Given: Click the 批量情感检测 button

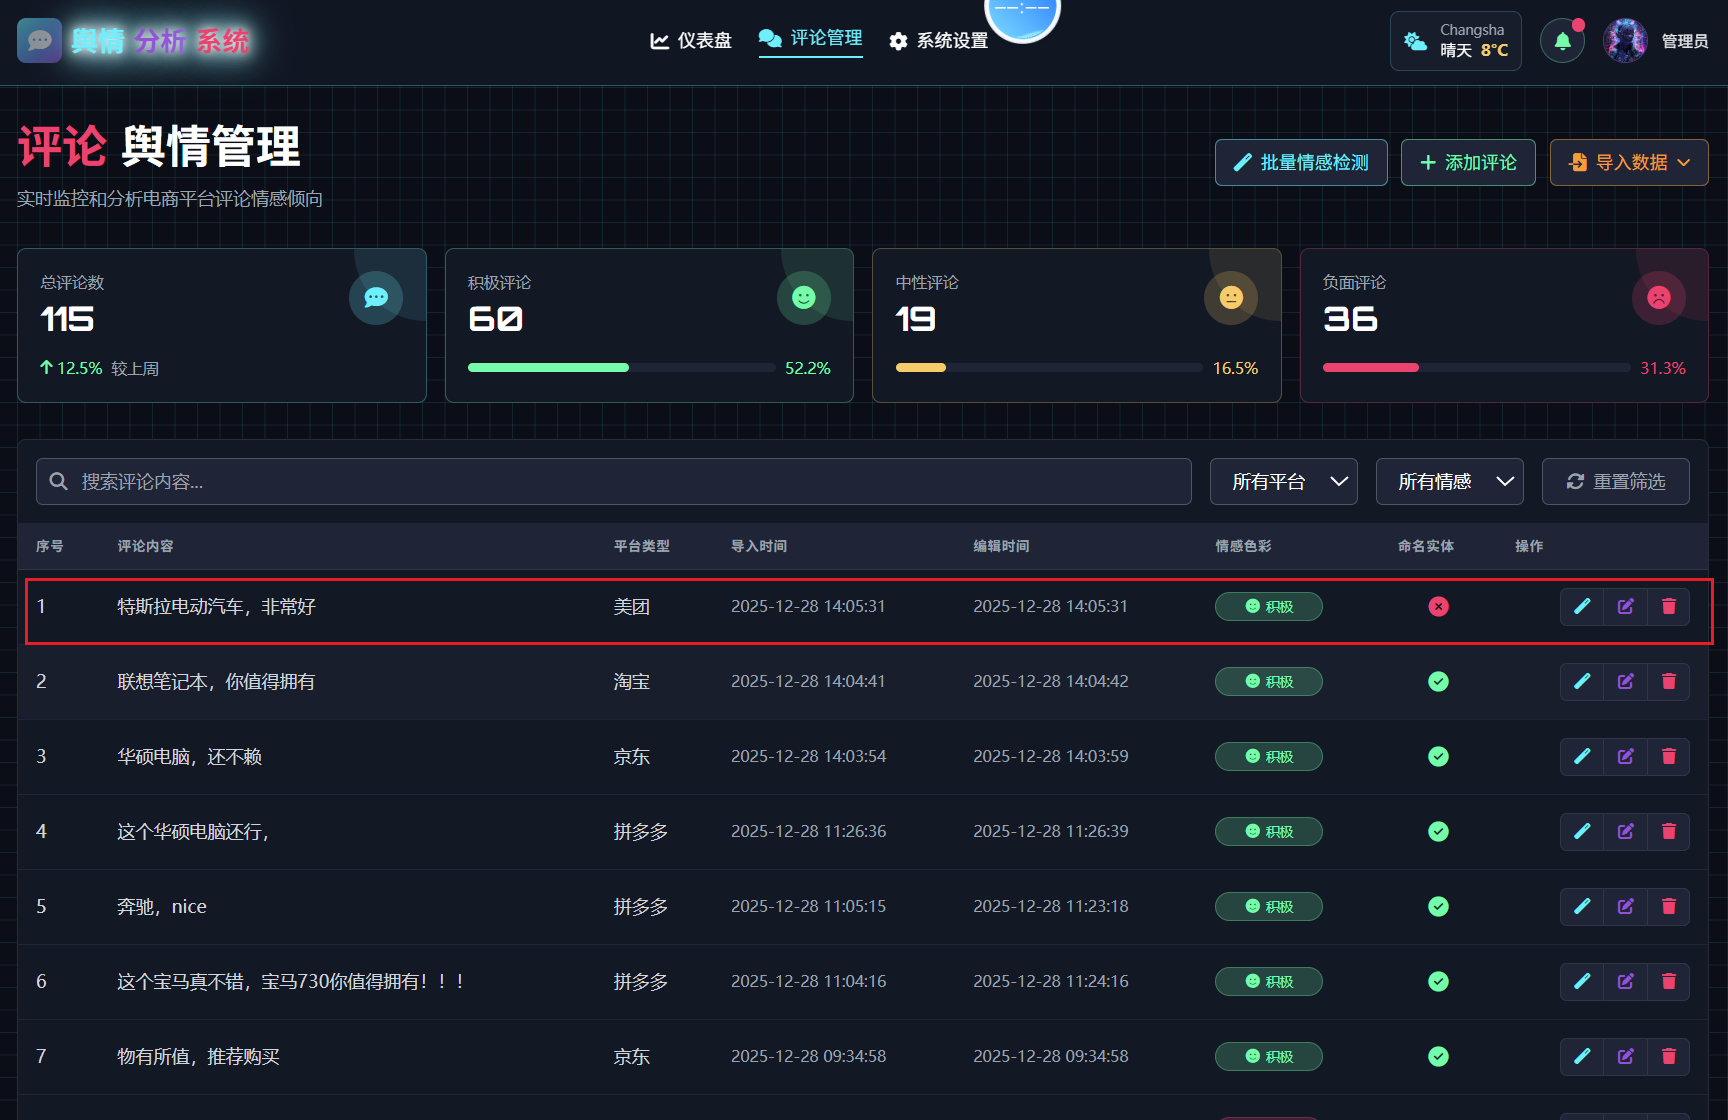Looking at the screenshot, I should tap(1301, 162).
